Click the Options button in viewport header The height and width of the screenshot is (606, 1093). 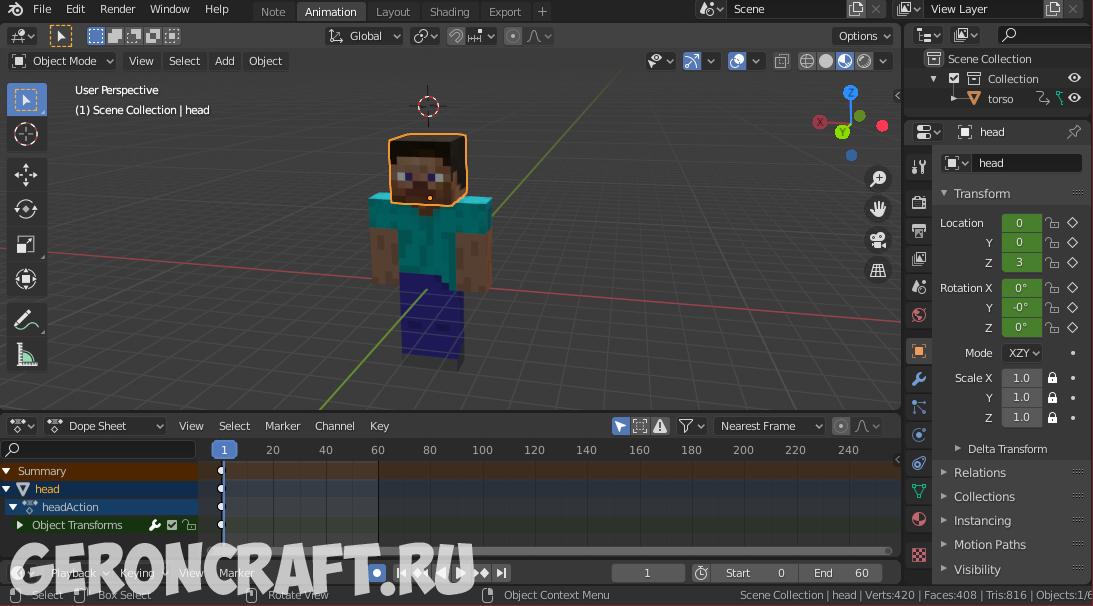point(864,36)
